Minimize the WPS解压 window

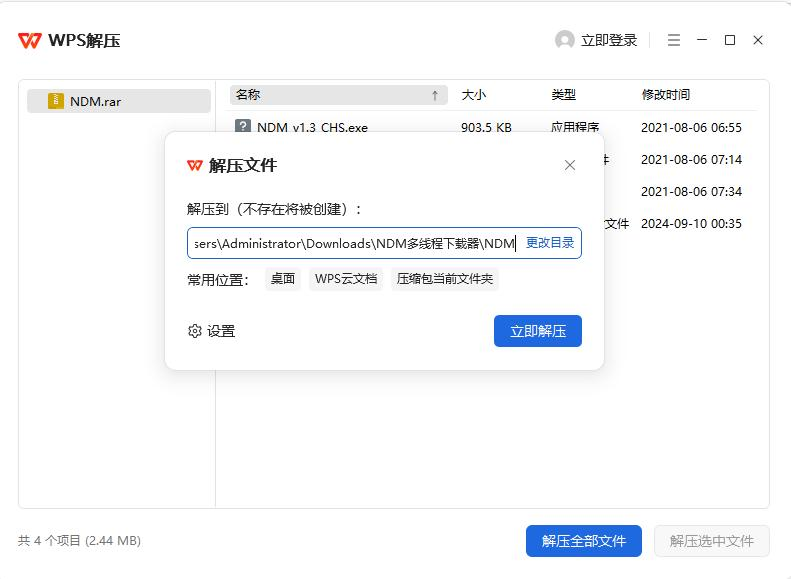click(702, 39)
